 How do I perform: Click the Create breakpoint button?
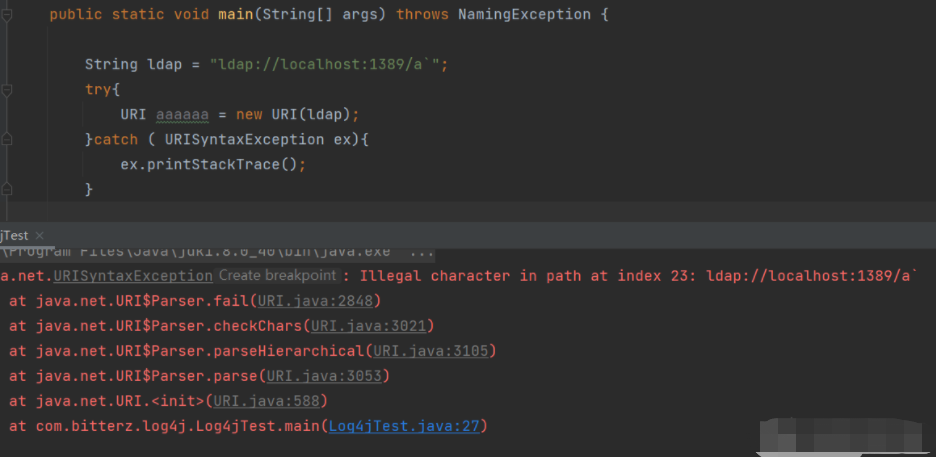point(278,275)
